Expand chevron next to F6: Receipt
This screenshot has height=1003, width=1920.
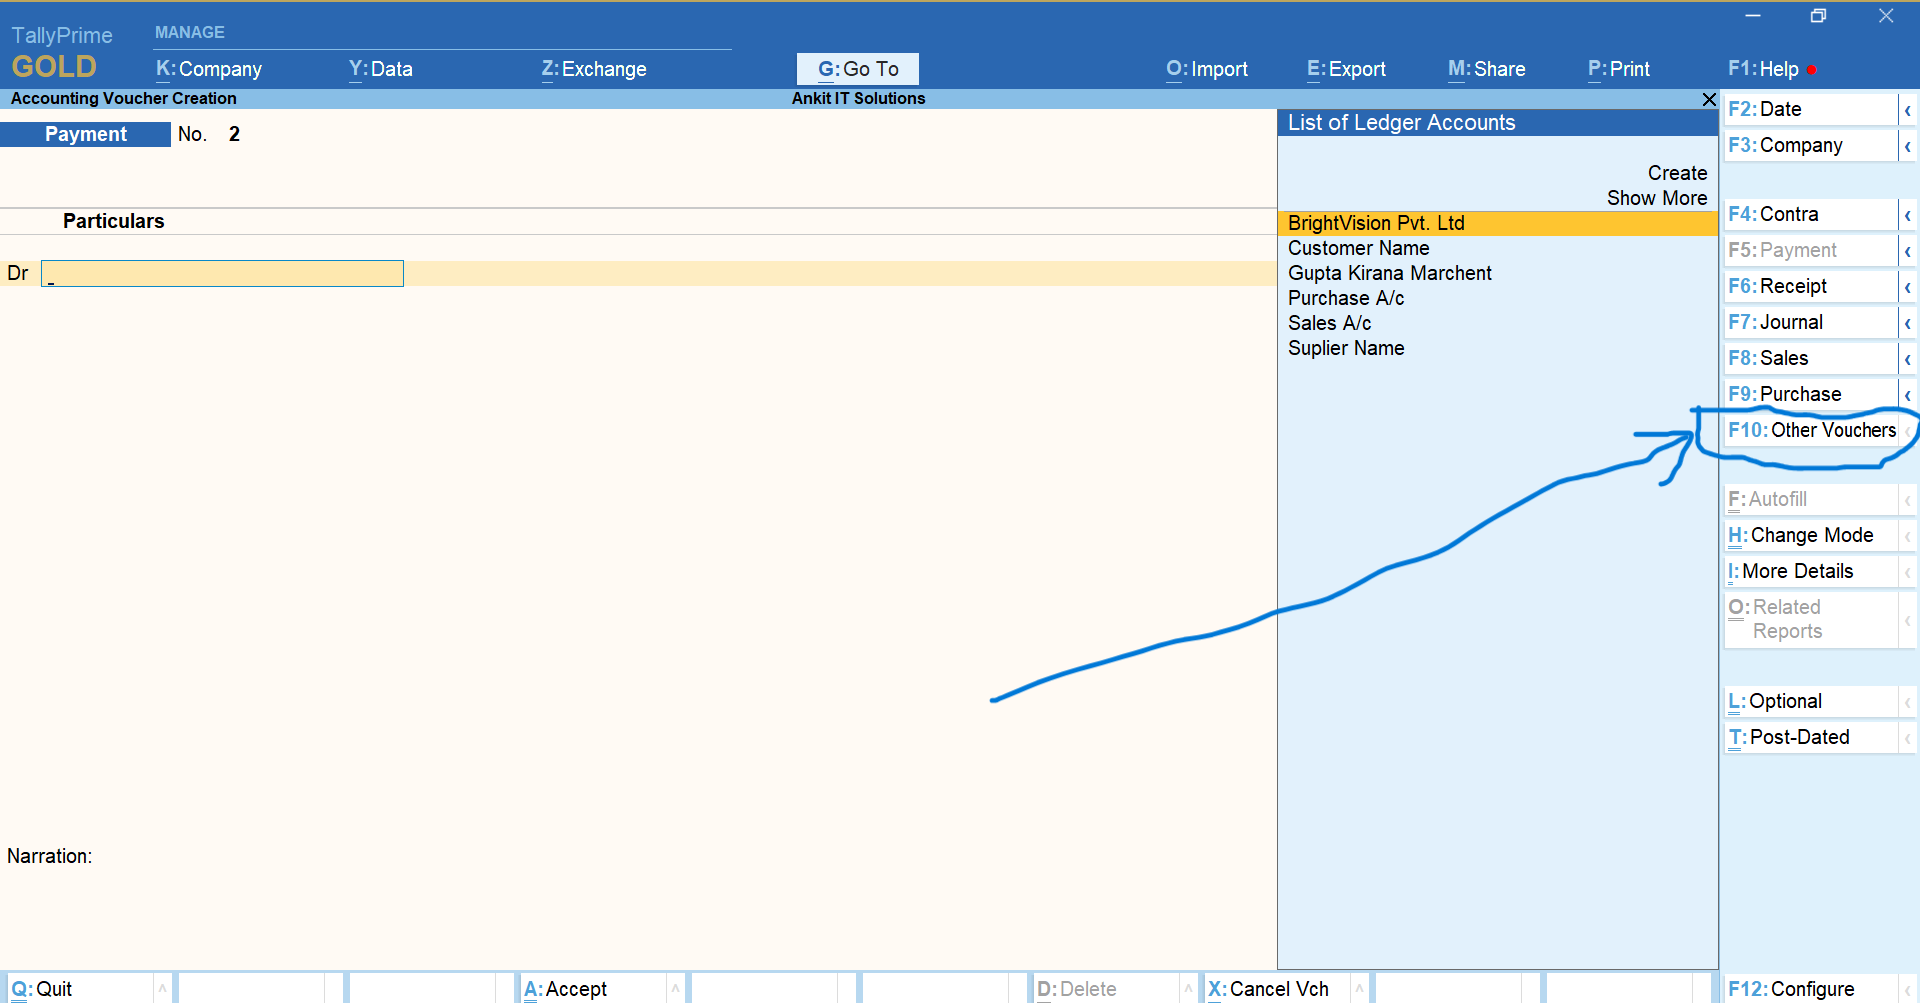[1908, 287]
